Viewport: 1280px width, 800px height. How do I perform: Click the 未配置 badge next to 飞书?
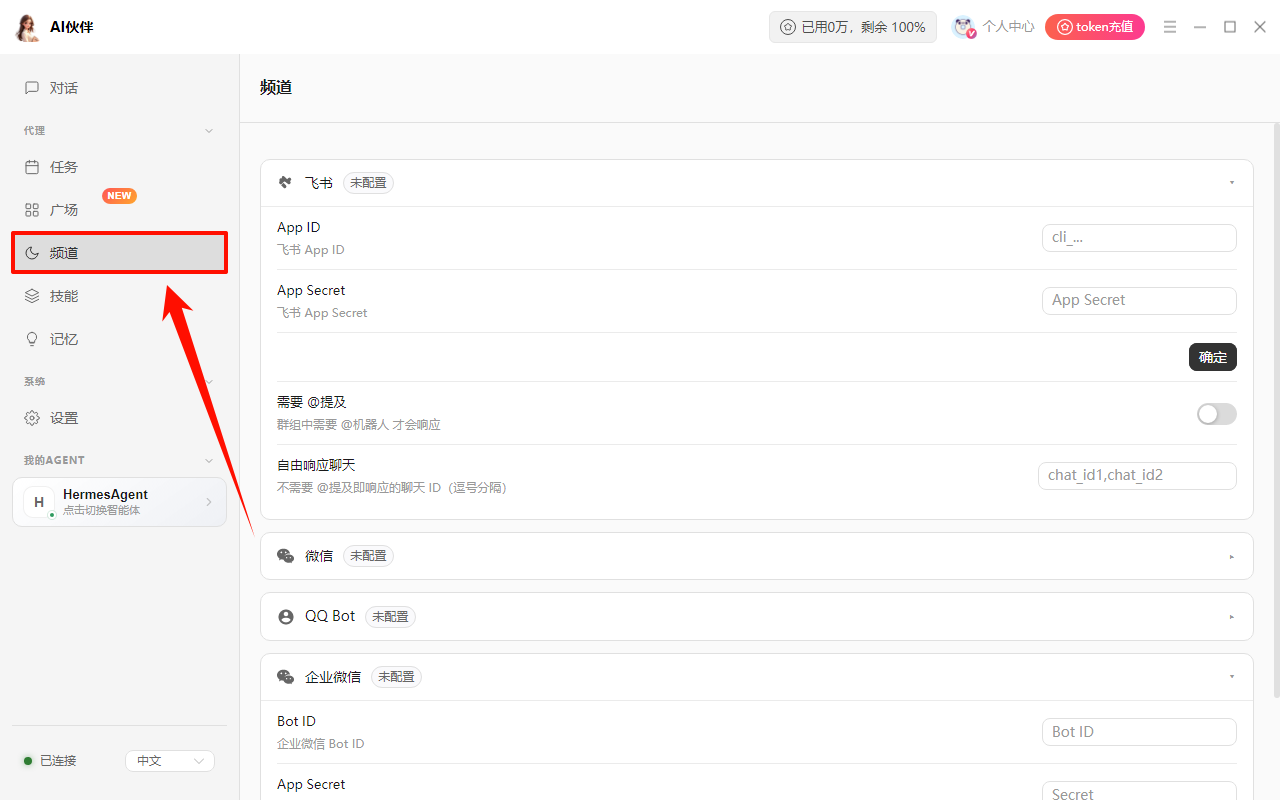point(368,183)
